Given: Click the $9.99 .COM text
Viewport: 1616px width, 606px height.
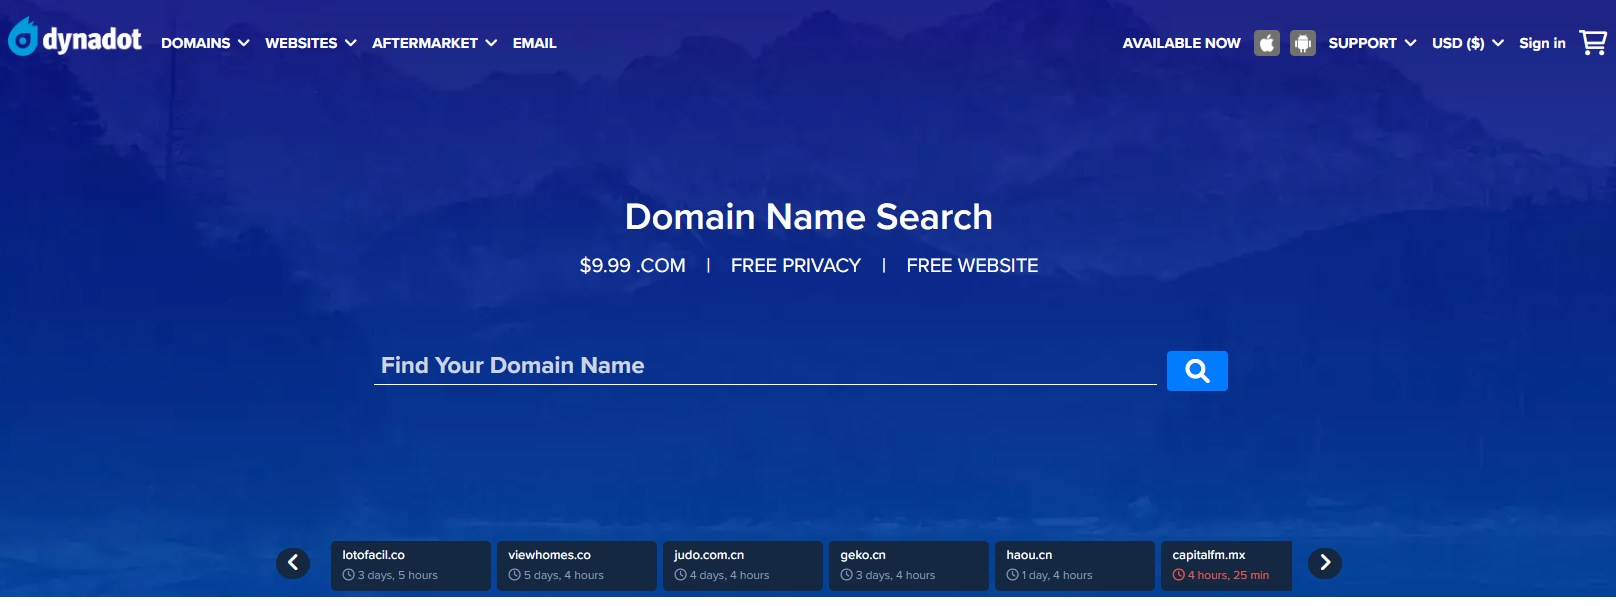Looking at the screenshot, I should 633,266.
